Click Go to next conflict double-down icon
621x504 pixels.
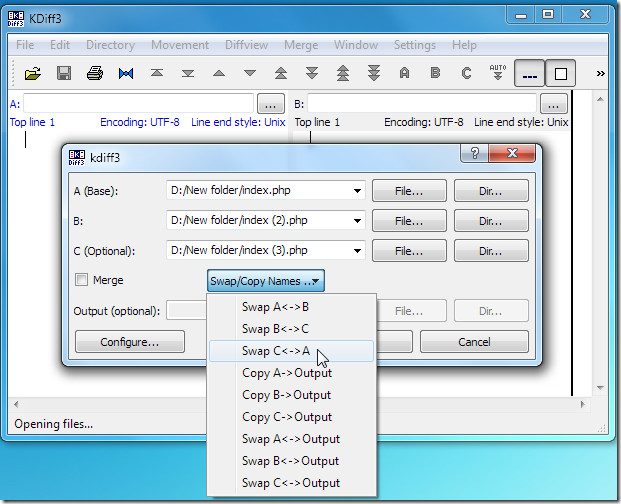pyautogui.click(x=312, y=73)
